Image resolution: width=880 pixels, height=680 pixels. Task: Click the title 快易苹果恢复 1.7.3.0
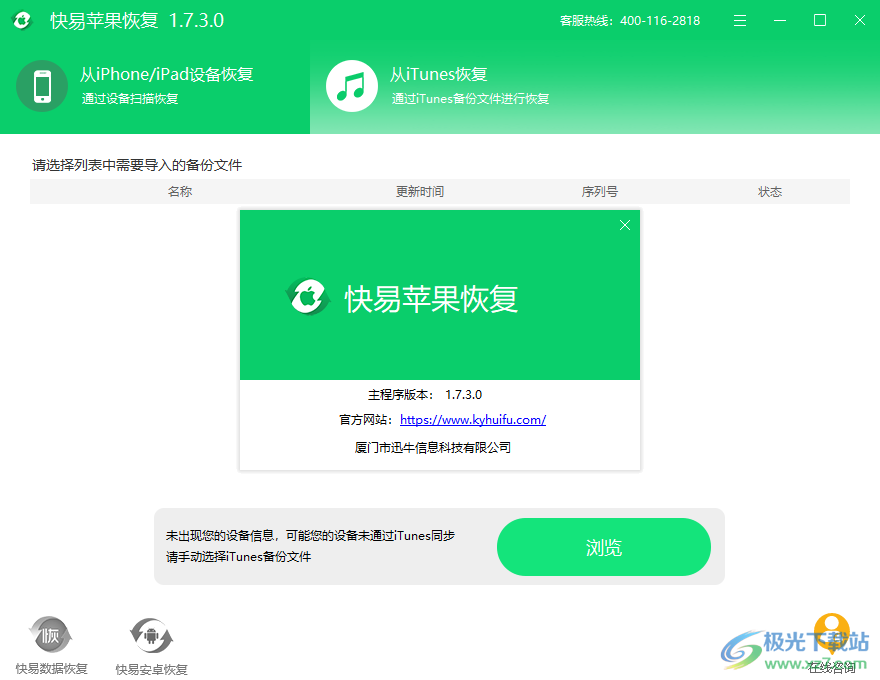tap(137, 20)
